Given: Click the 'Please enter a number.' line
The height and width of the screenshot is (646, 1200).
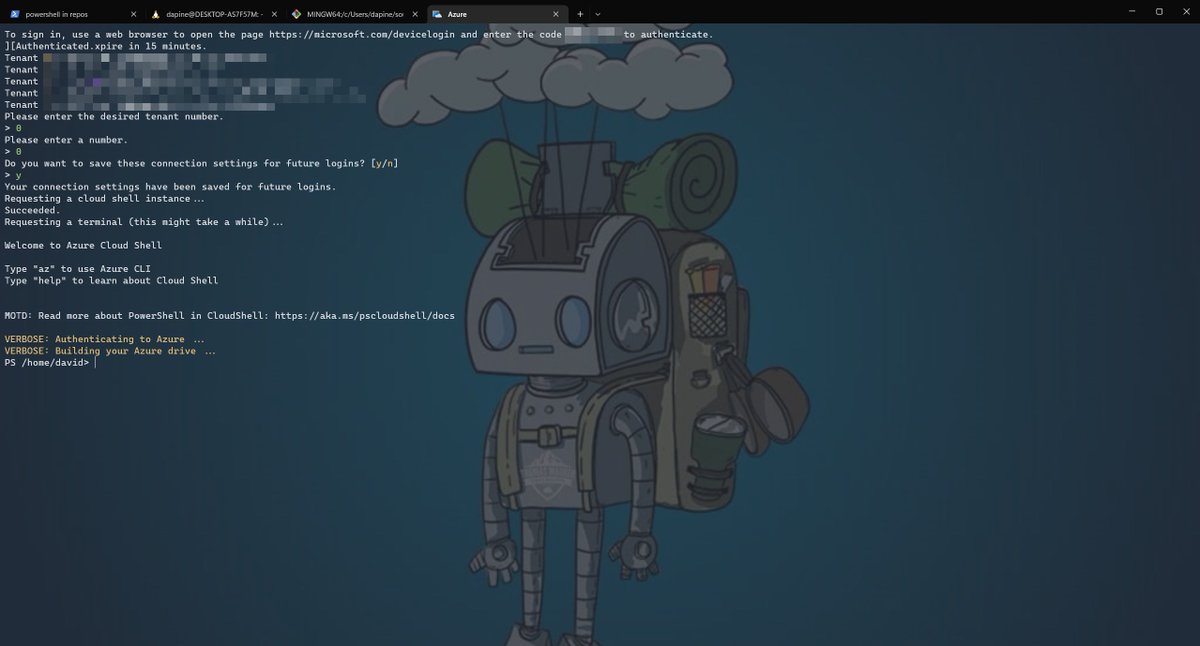Looking at the screenshot, I should (x=66, y=140).
